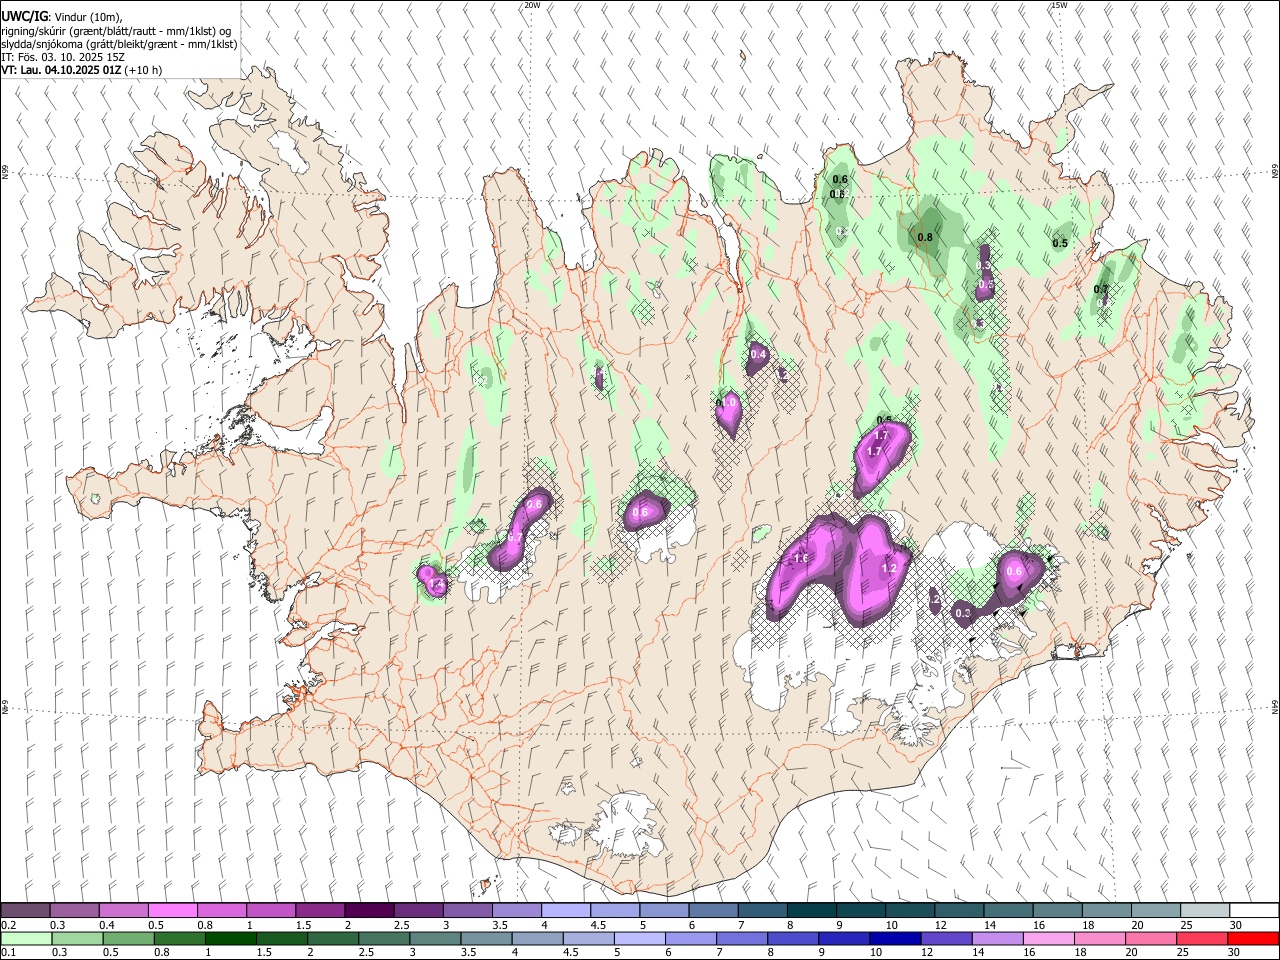Click the '0.4' label in the colour legend
The width and height of the screenshot is (1280, 960).
click(x=106, y=925)
